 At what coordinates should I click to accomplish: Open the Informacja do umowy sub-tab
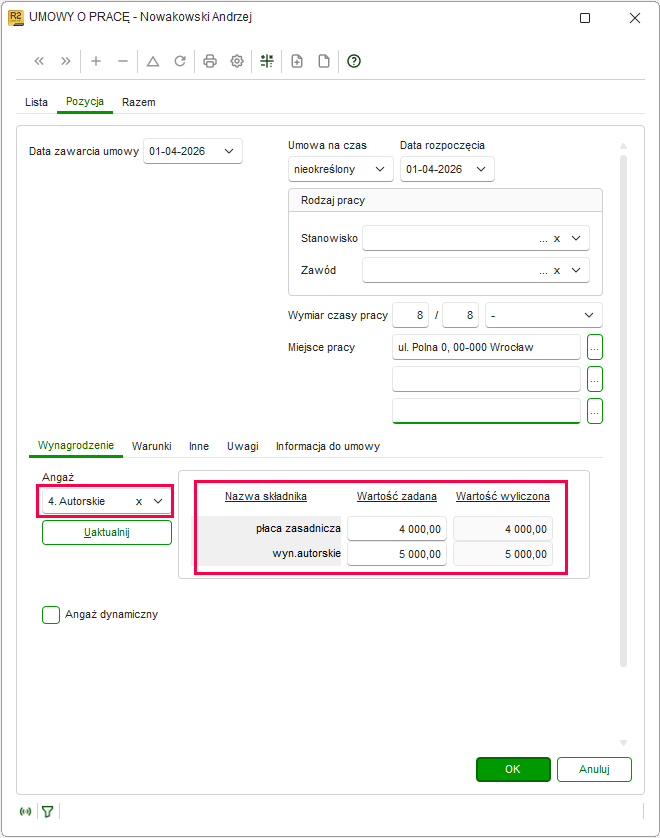[x=328, y=446]
